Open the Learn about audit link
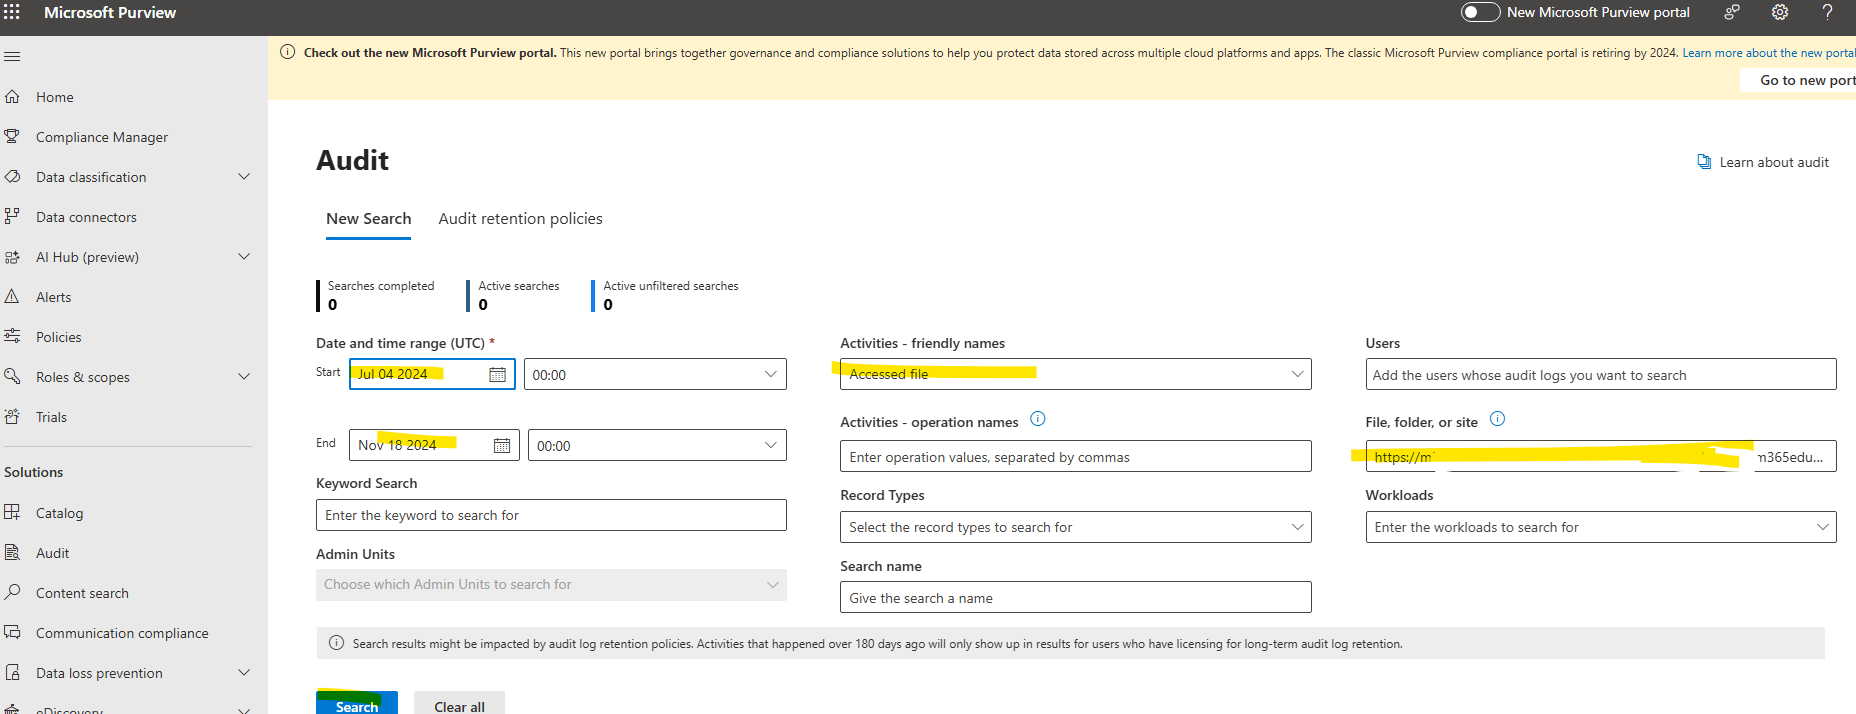 (x=1774, y=162)
